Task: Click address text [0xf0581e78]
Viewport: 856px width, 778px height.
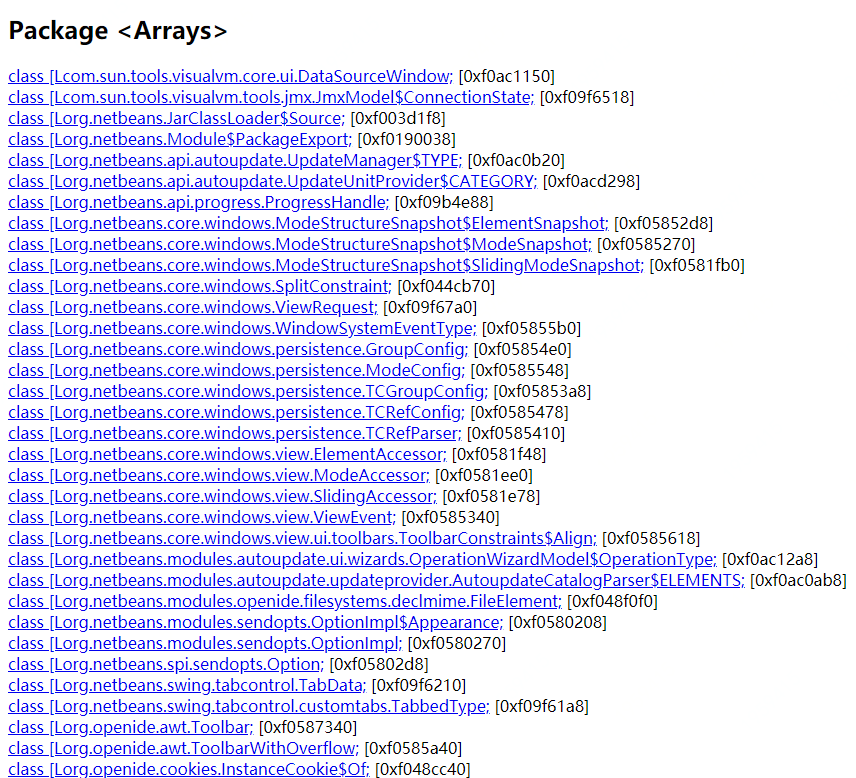Action: coord(491,497)
